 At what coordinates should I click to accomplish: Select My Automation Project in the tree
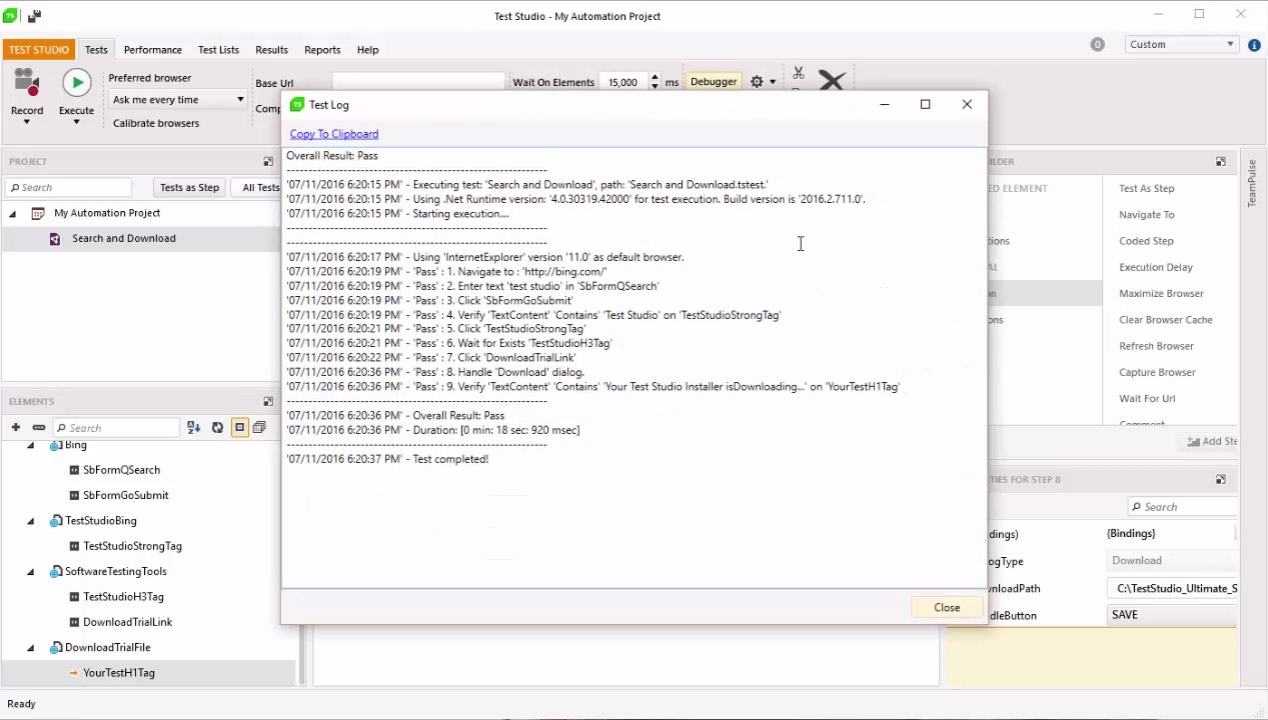pyautogui.click(x=107, y=213)
